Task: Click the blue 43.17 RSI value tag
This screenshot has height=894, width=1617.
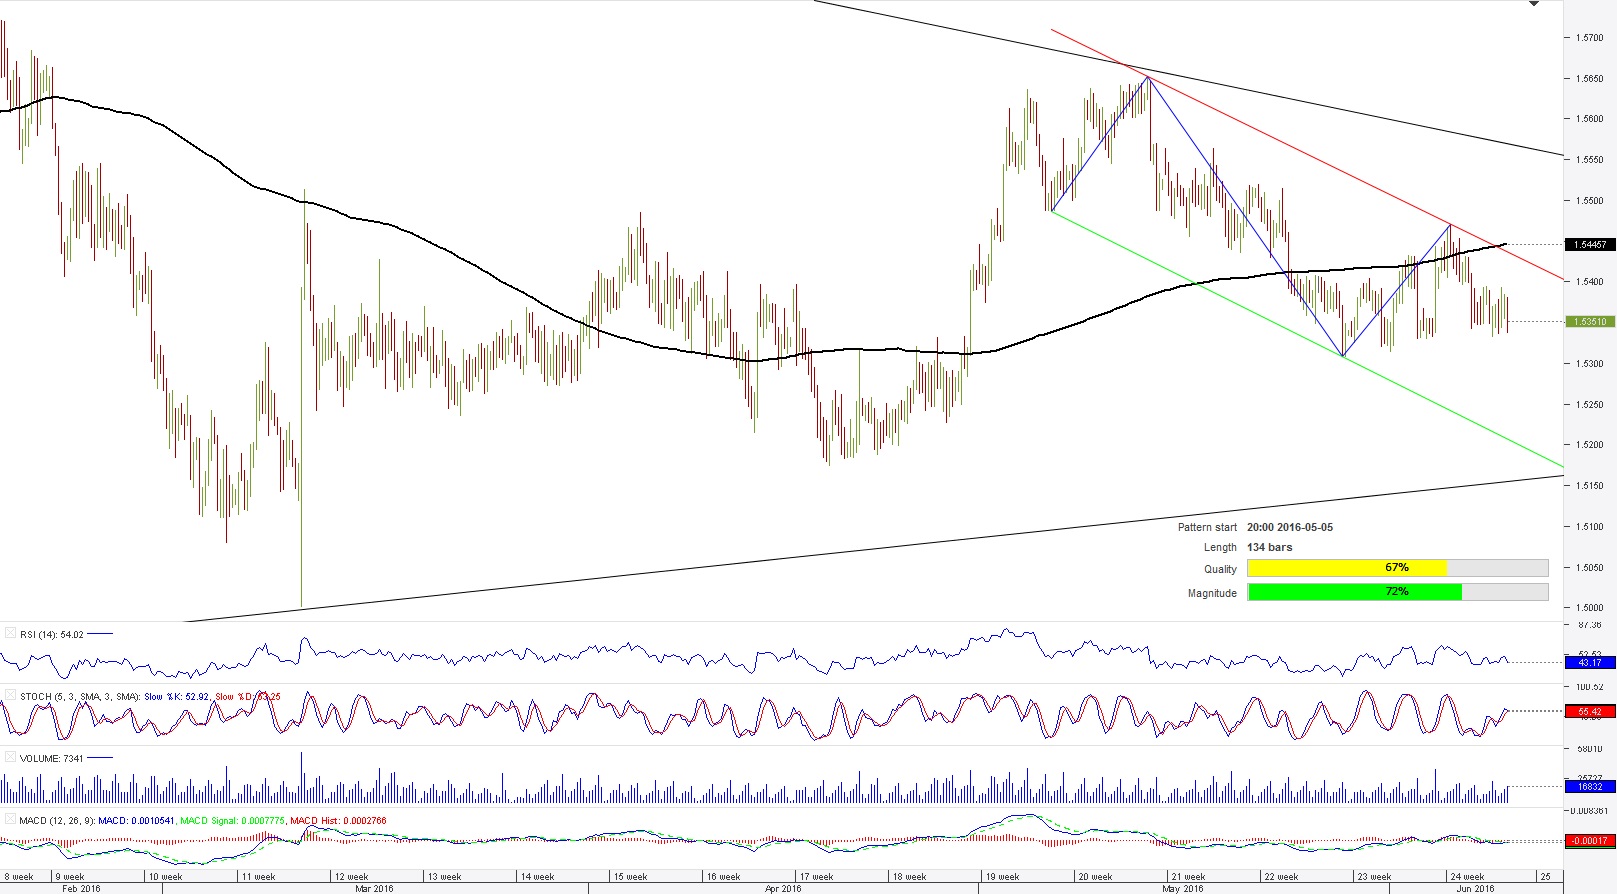Action: [1590, 662]
